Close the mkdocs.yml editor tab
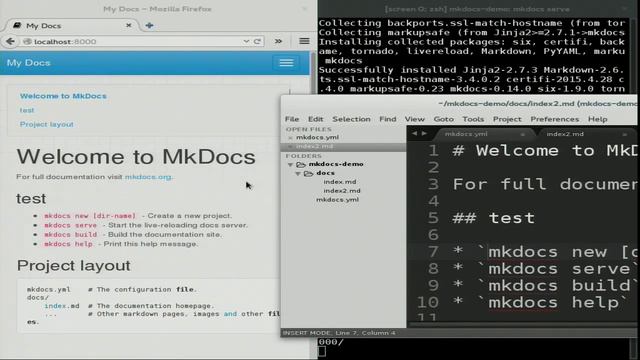The image size is (640, 360). (523, 134)
